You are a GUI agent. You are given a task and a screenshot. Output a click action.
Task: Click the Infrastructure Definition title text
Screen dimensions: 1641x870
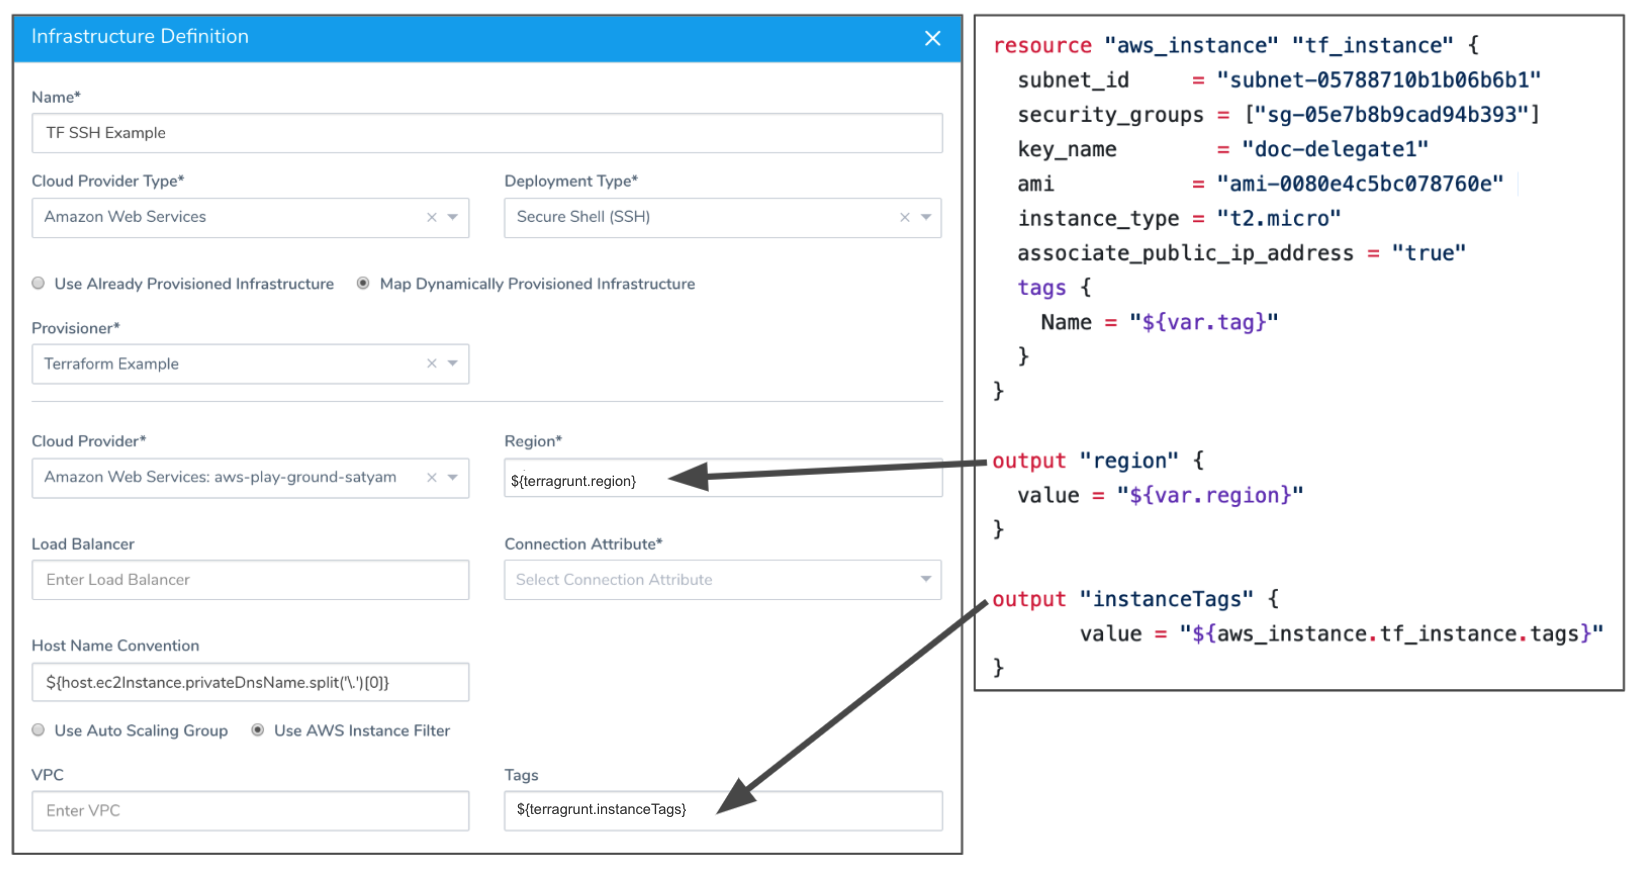pos(140,37)
